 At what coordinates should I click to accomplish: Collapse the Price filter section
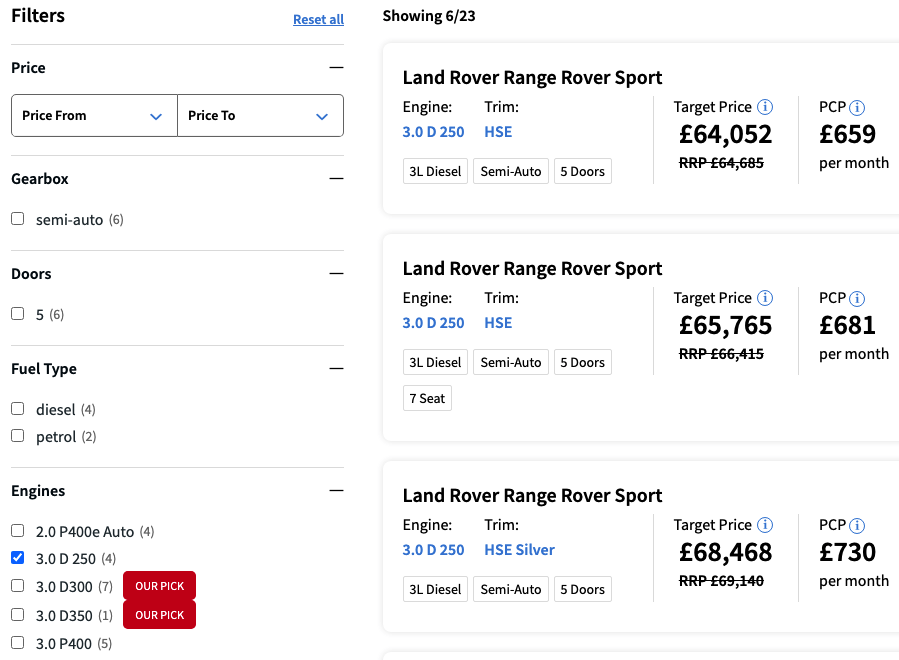coord(337,68)
